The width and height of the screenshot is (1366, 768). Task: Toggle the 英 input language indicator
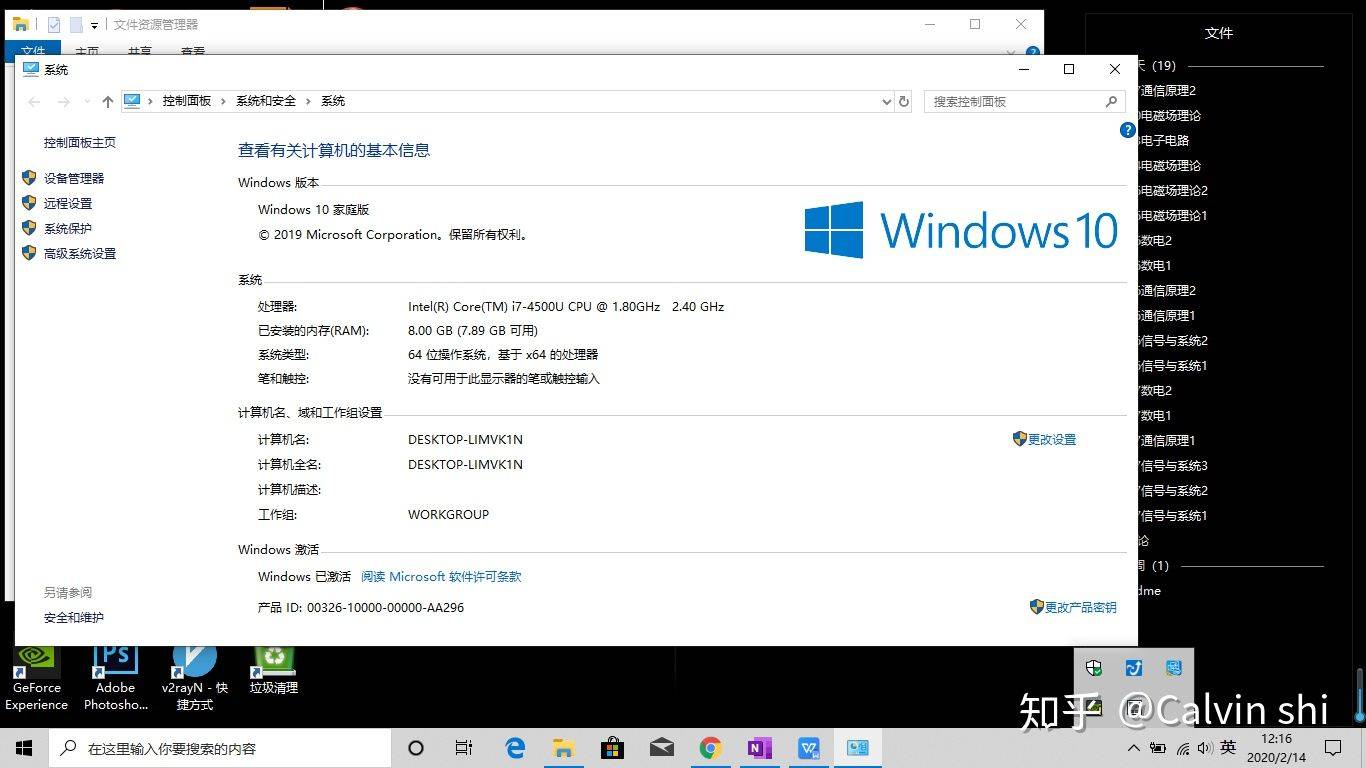pos(1228,748)
